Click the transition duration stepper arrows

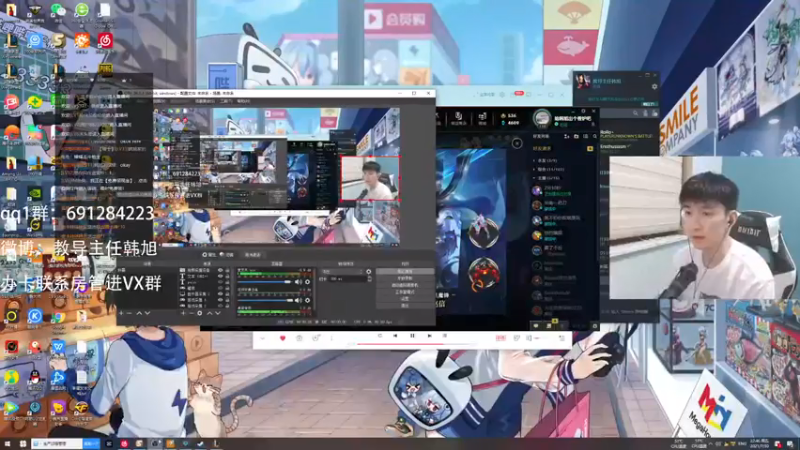pos(369,279)
